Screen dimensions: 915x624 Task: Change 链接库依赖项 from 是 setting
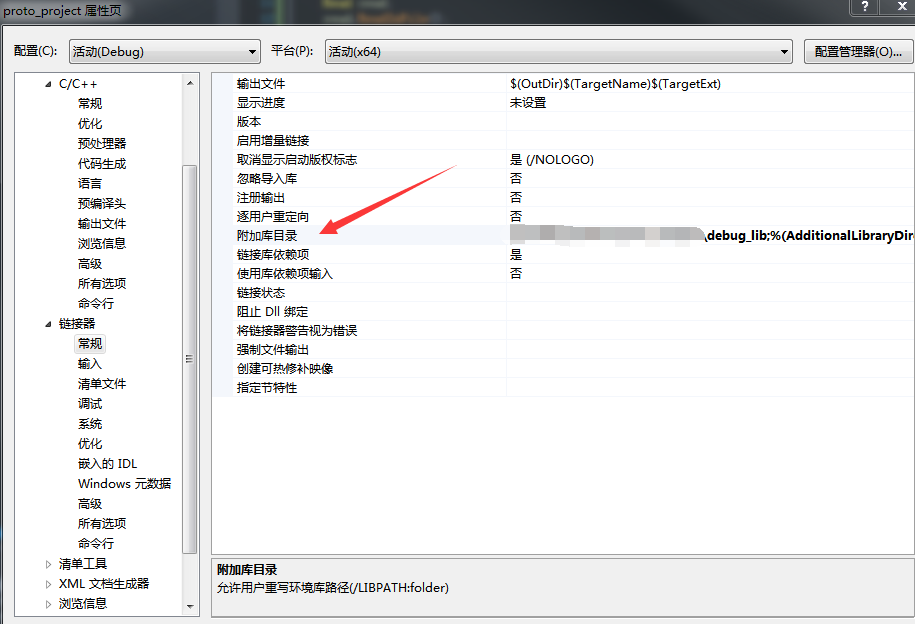(516, 254)
